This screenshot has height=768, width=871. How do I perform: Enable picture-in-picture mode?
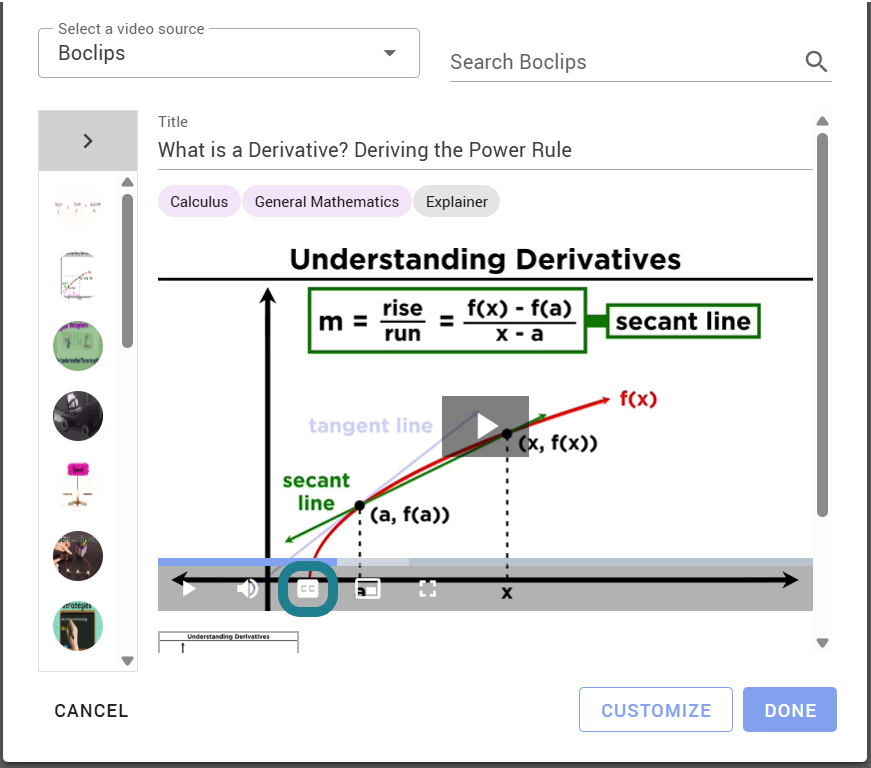click(368, 589)
